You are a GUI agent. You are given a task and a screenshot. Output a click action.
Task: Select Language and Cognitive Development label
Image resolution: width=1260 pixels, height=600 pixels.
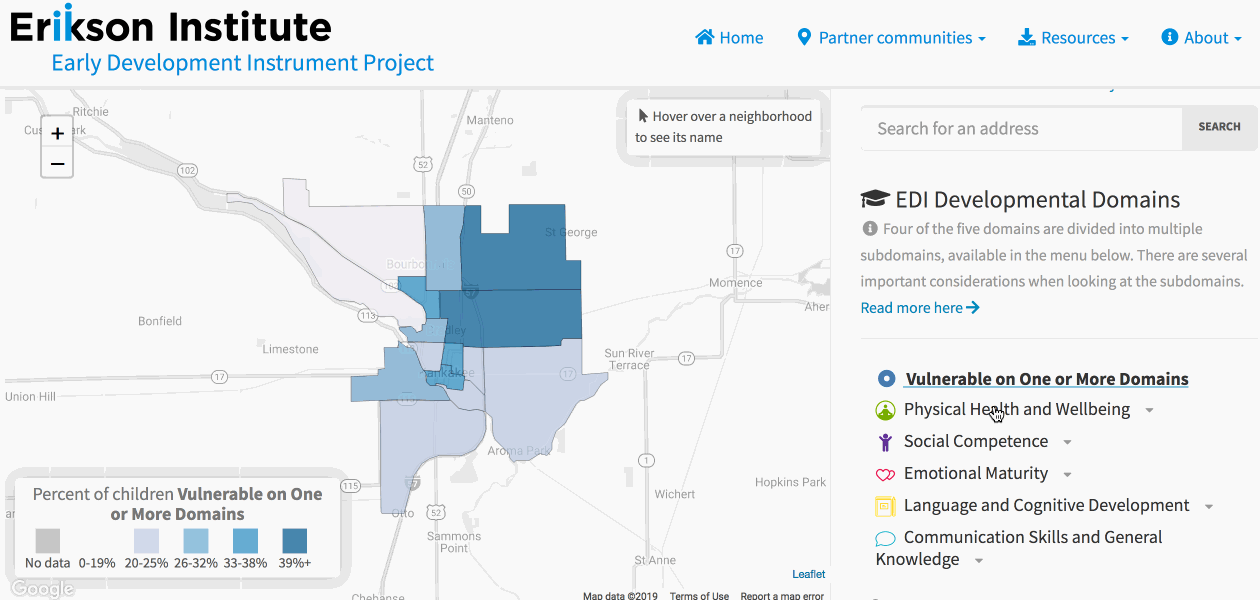click(1047, 505)
